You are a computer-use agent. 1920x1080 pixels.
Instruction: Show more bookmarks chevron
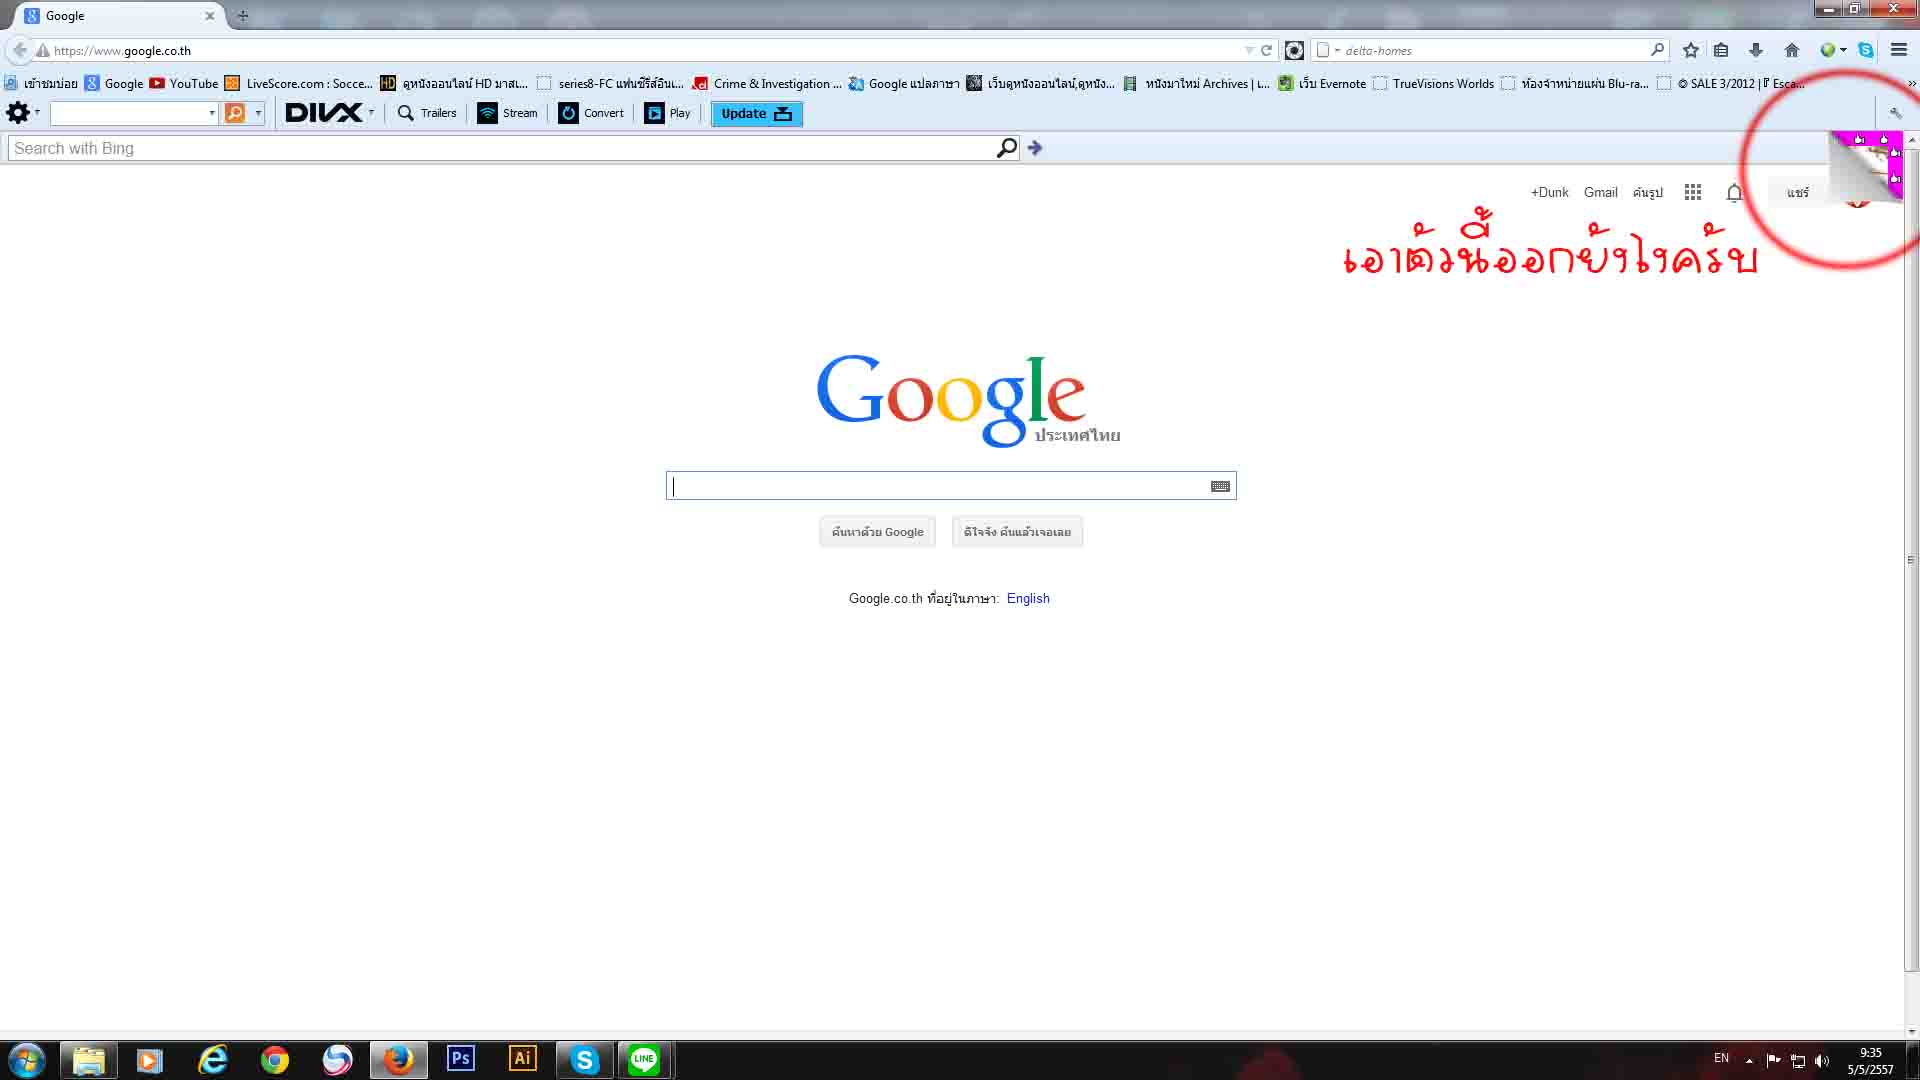pos(1912,84)
